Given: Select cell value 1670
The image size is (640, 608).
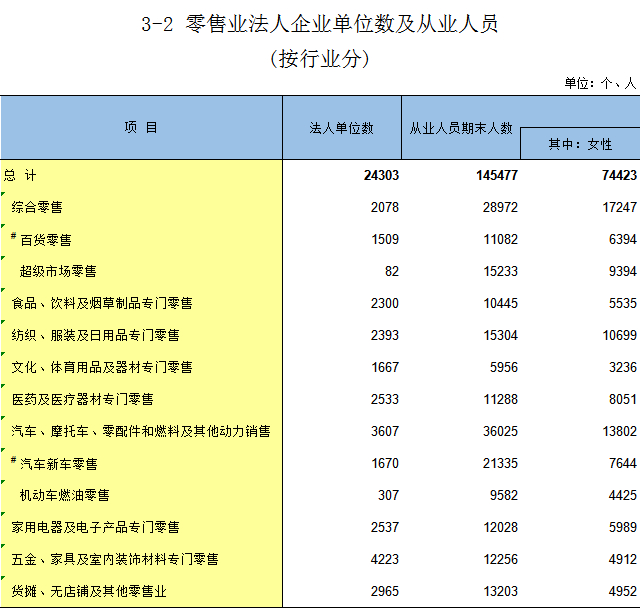Looking at the screenshot, I should (x=385, y=463).
